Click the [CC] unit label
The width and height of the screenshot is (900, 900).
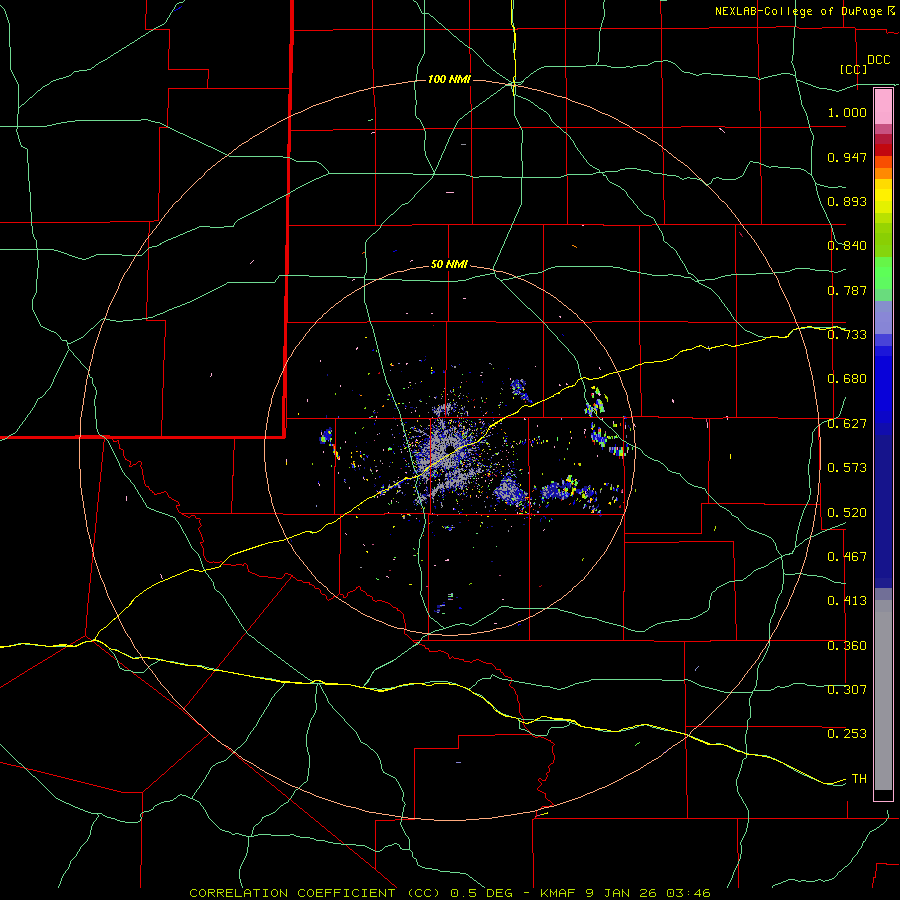[x=853, y=69]
